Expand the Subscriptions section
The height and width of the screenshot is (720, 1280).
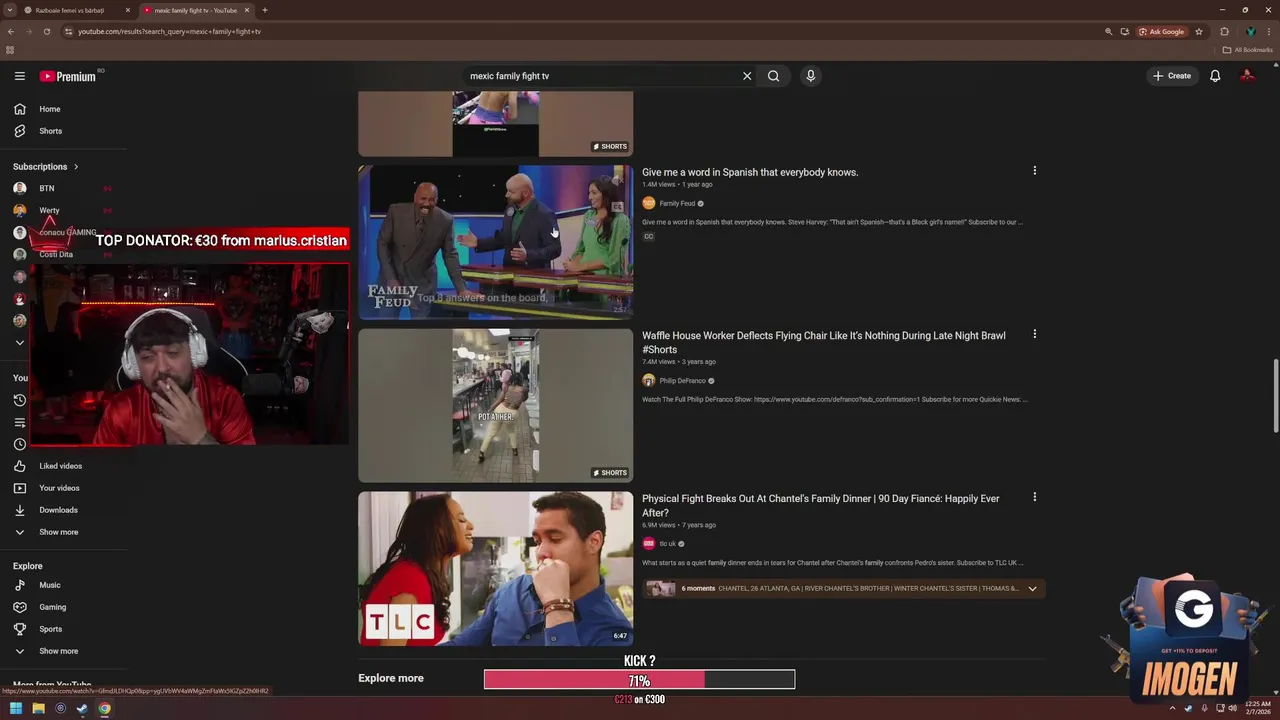46,167
